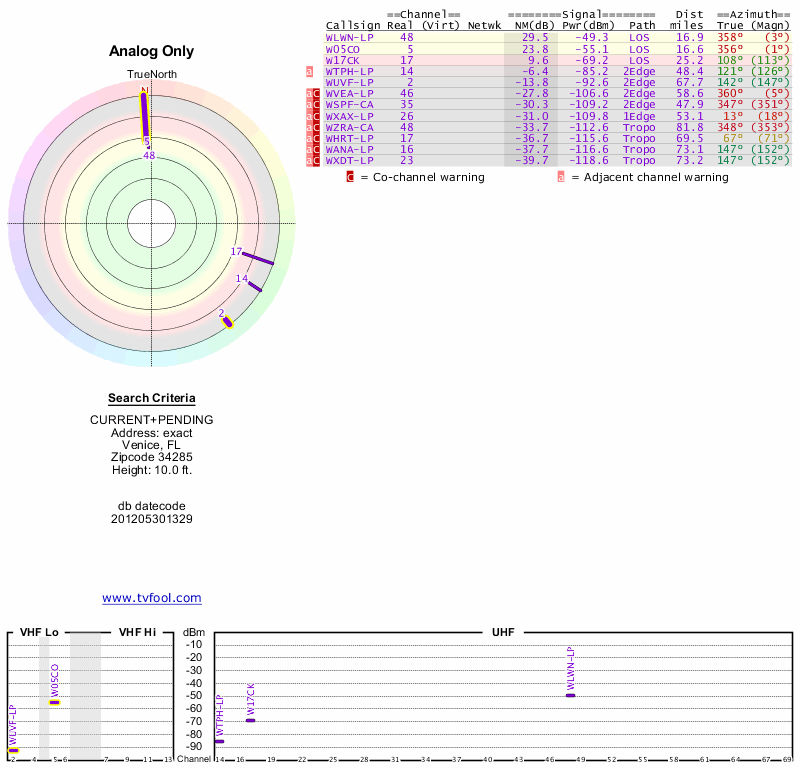Viewport: 800px width, 768px height.
Task: Click the channel 48 bar pointing north
Action: pyautogui.click(x=145, y=115)
